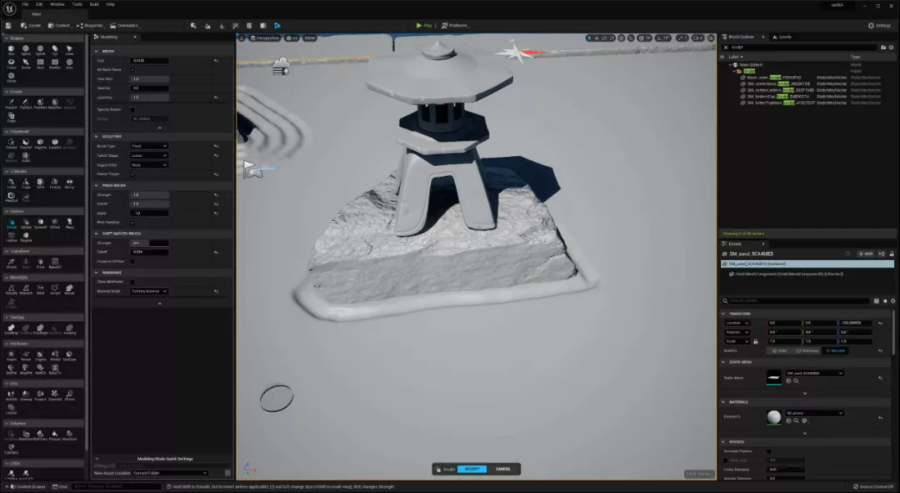Open the Build menu
Screen dimensions: 900x493
tap(94, 4)
